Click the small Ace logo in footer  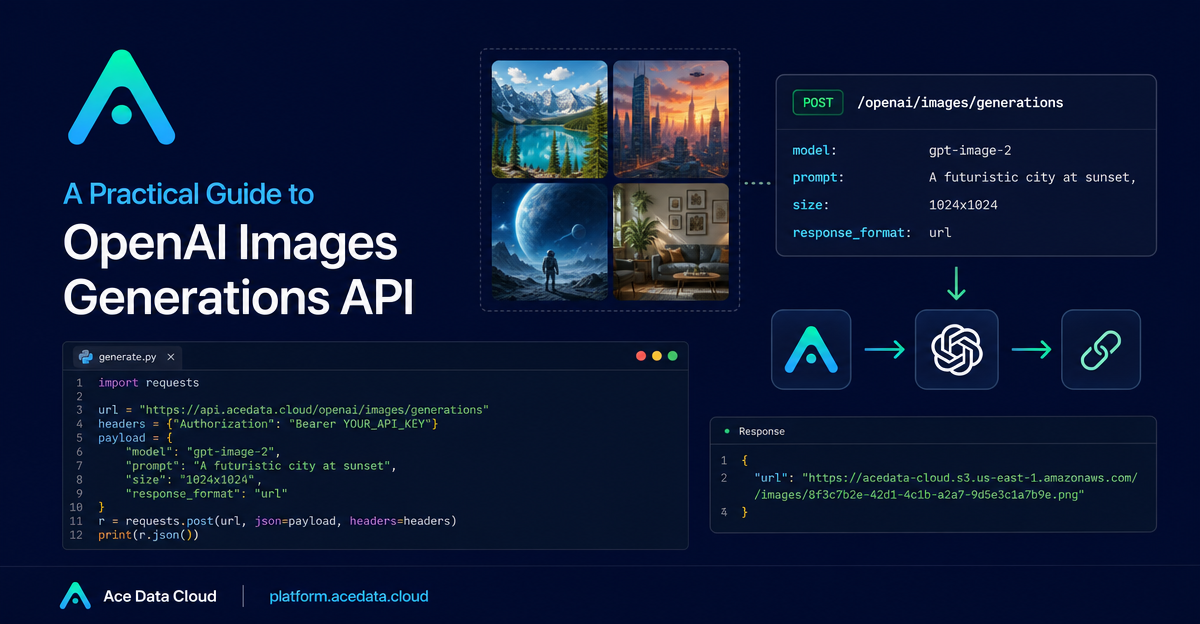click(x=75, y=595)
